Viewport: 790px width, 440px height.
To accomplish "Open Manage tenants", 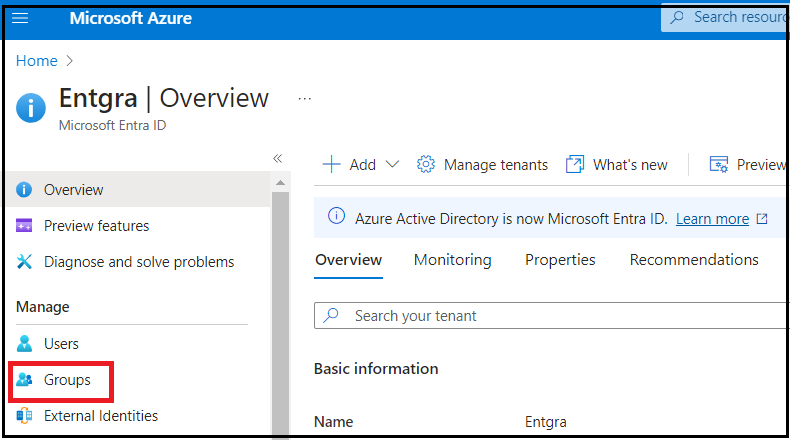I will click(x=496, y=165).
